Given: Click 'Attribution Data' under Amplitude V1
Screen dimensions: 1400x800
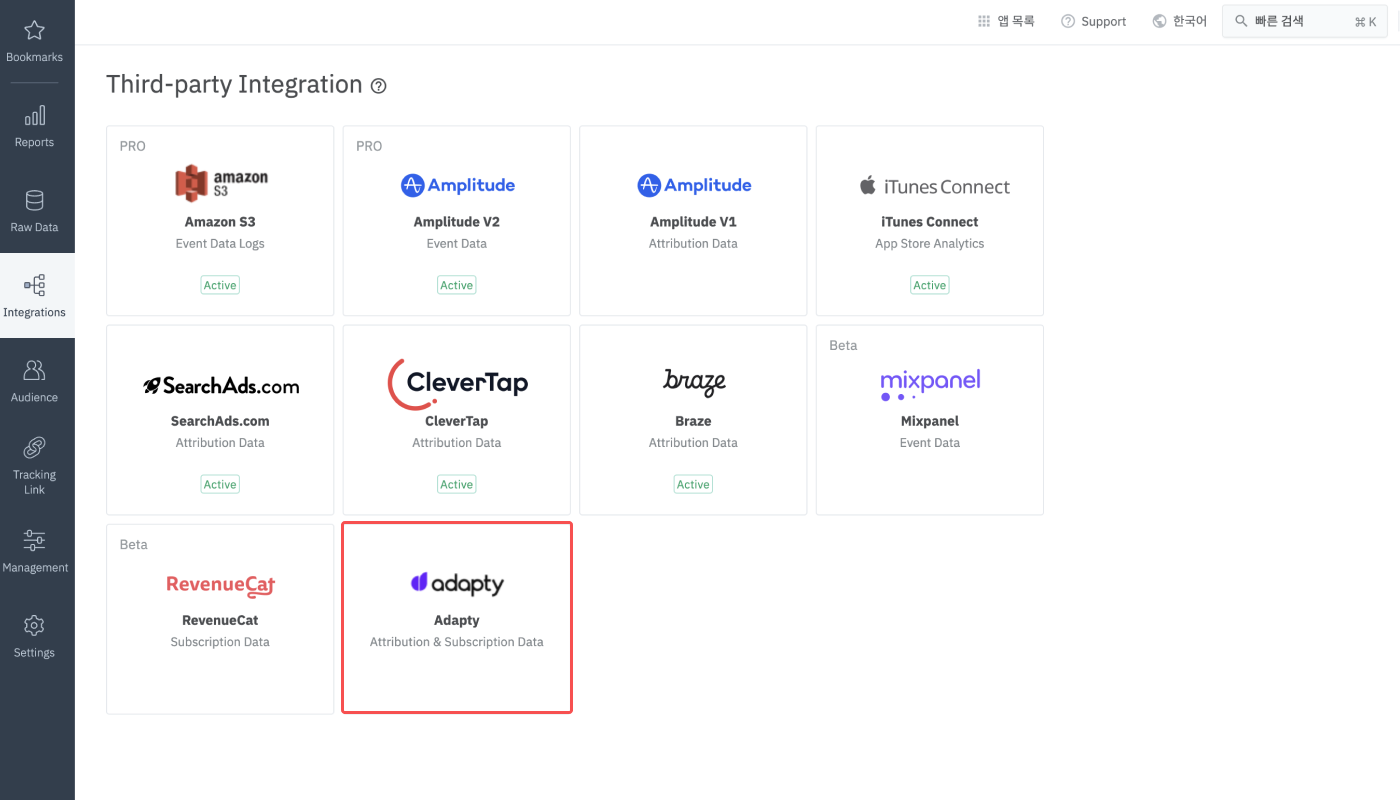Looking at the screenshot, I should (x=693, y=243).
